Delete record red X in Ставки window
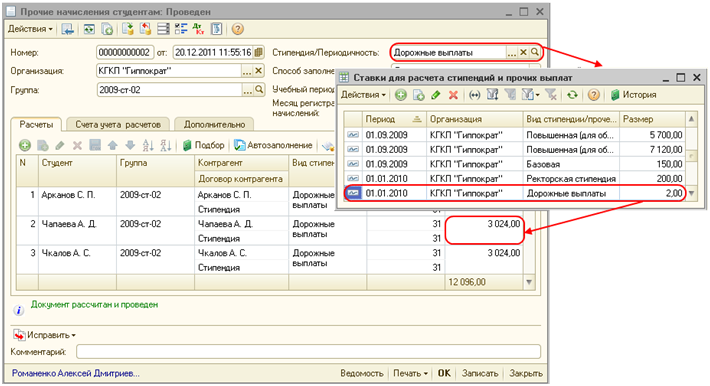The width and height of the screenshot is (710, 386). 453,95
